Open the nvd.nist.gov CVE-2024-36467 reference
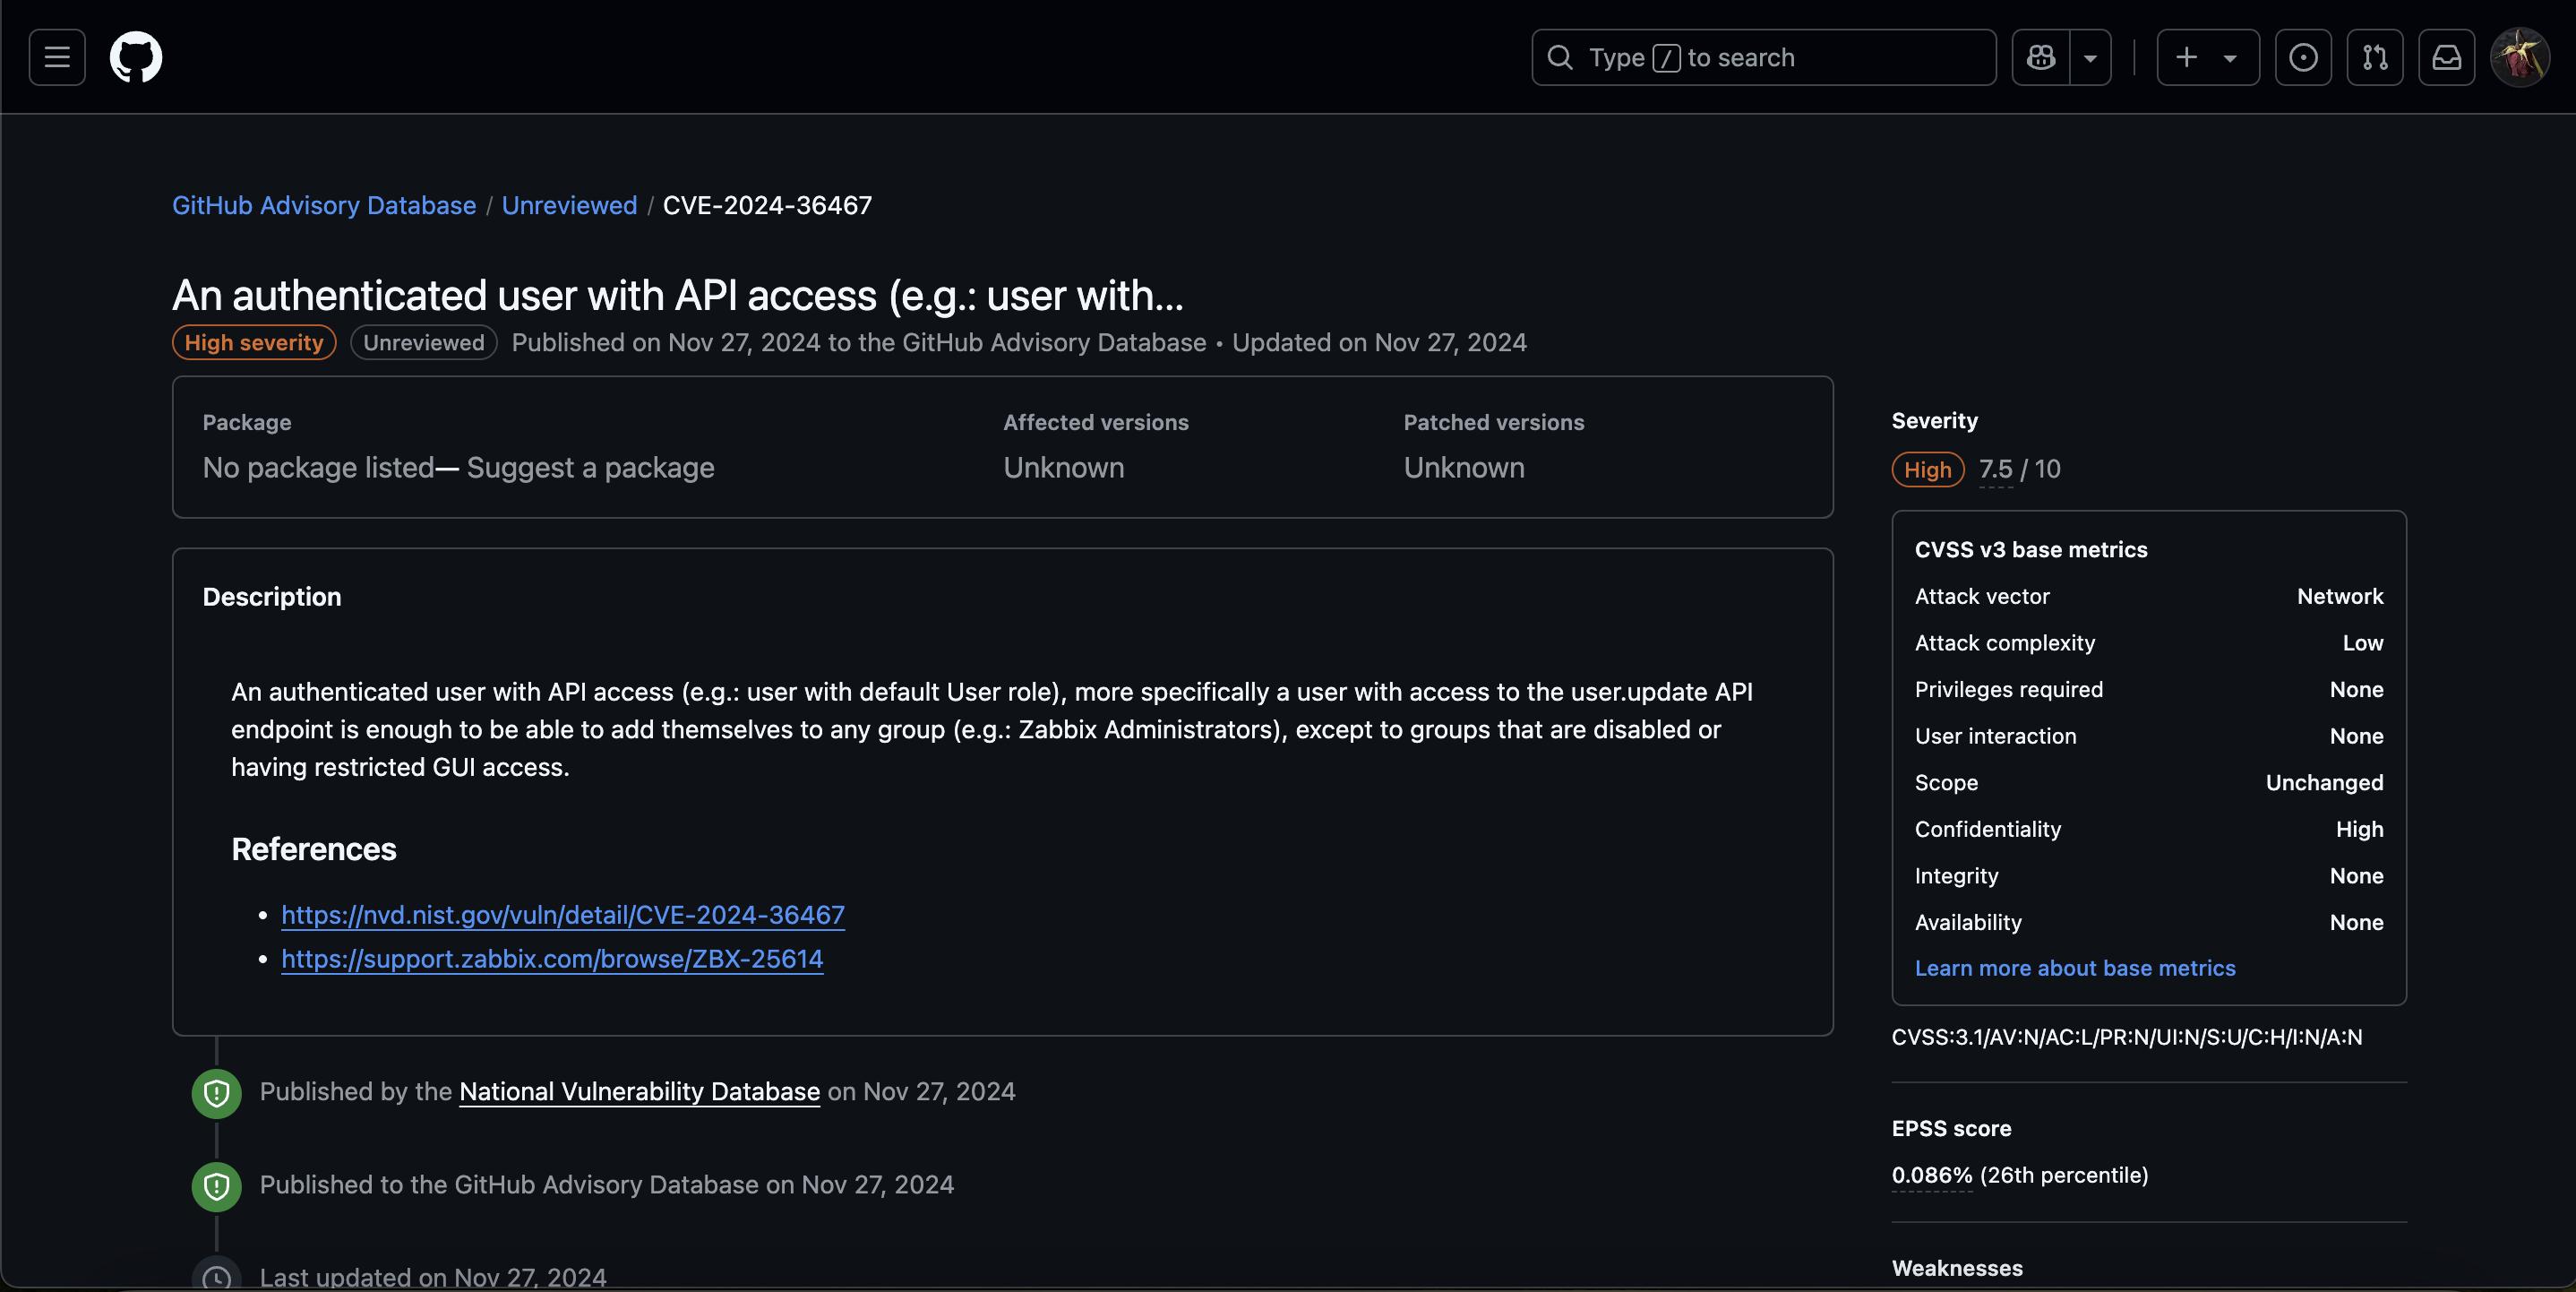2576x1292 pixels. point(563,915)
